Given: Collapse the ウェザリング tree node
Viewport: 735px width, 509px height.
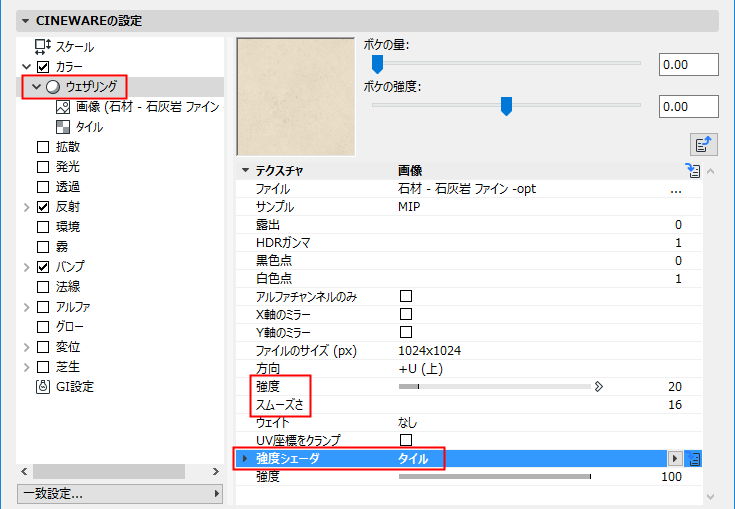Looking at the screenshot, I should click(x=37, y=87).
